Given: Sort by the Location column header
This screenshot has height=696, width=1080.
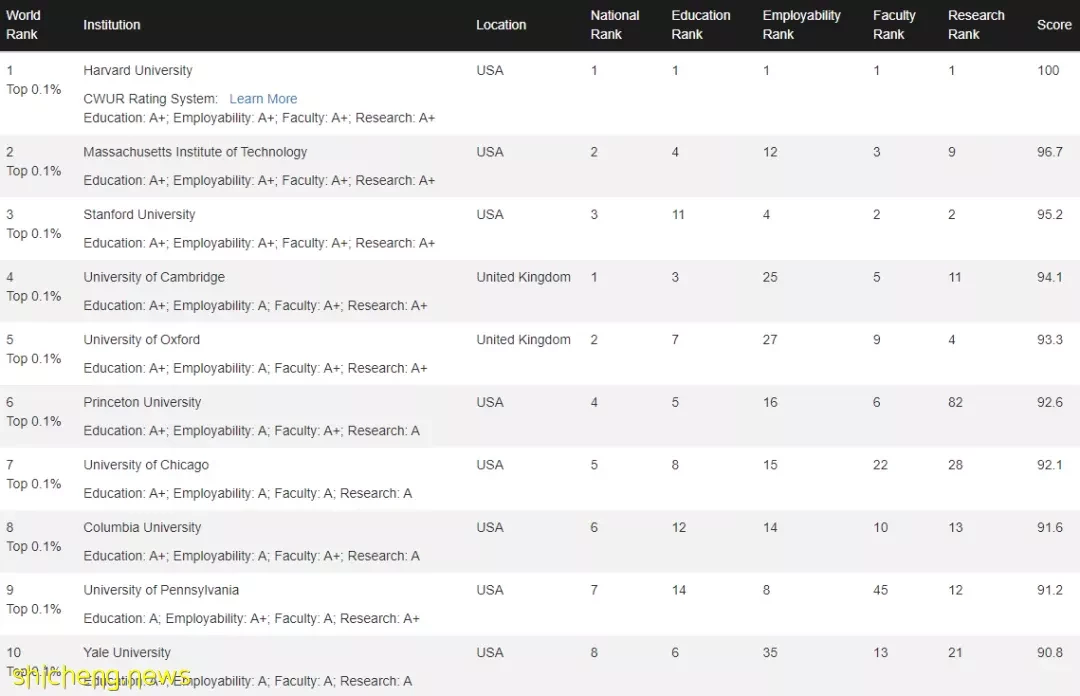Looking at the screenshot, I should (501, 25).
